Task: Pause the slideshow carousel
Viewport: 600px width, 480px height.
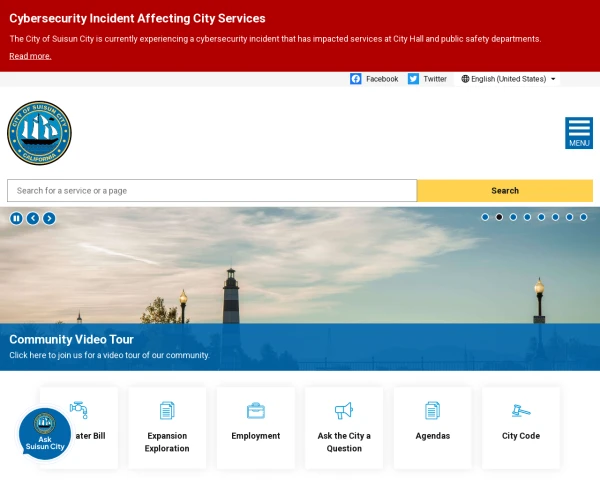Action: (16, 218)
